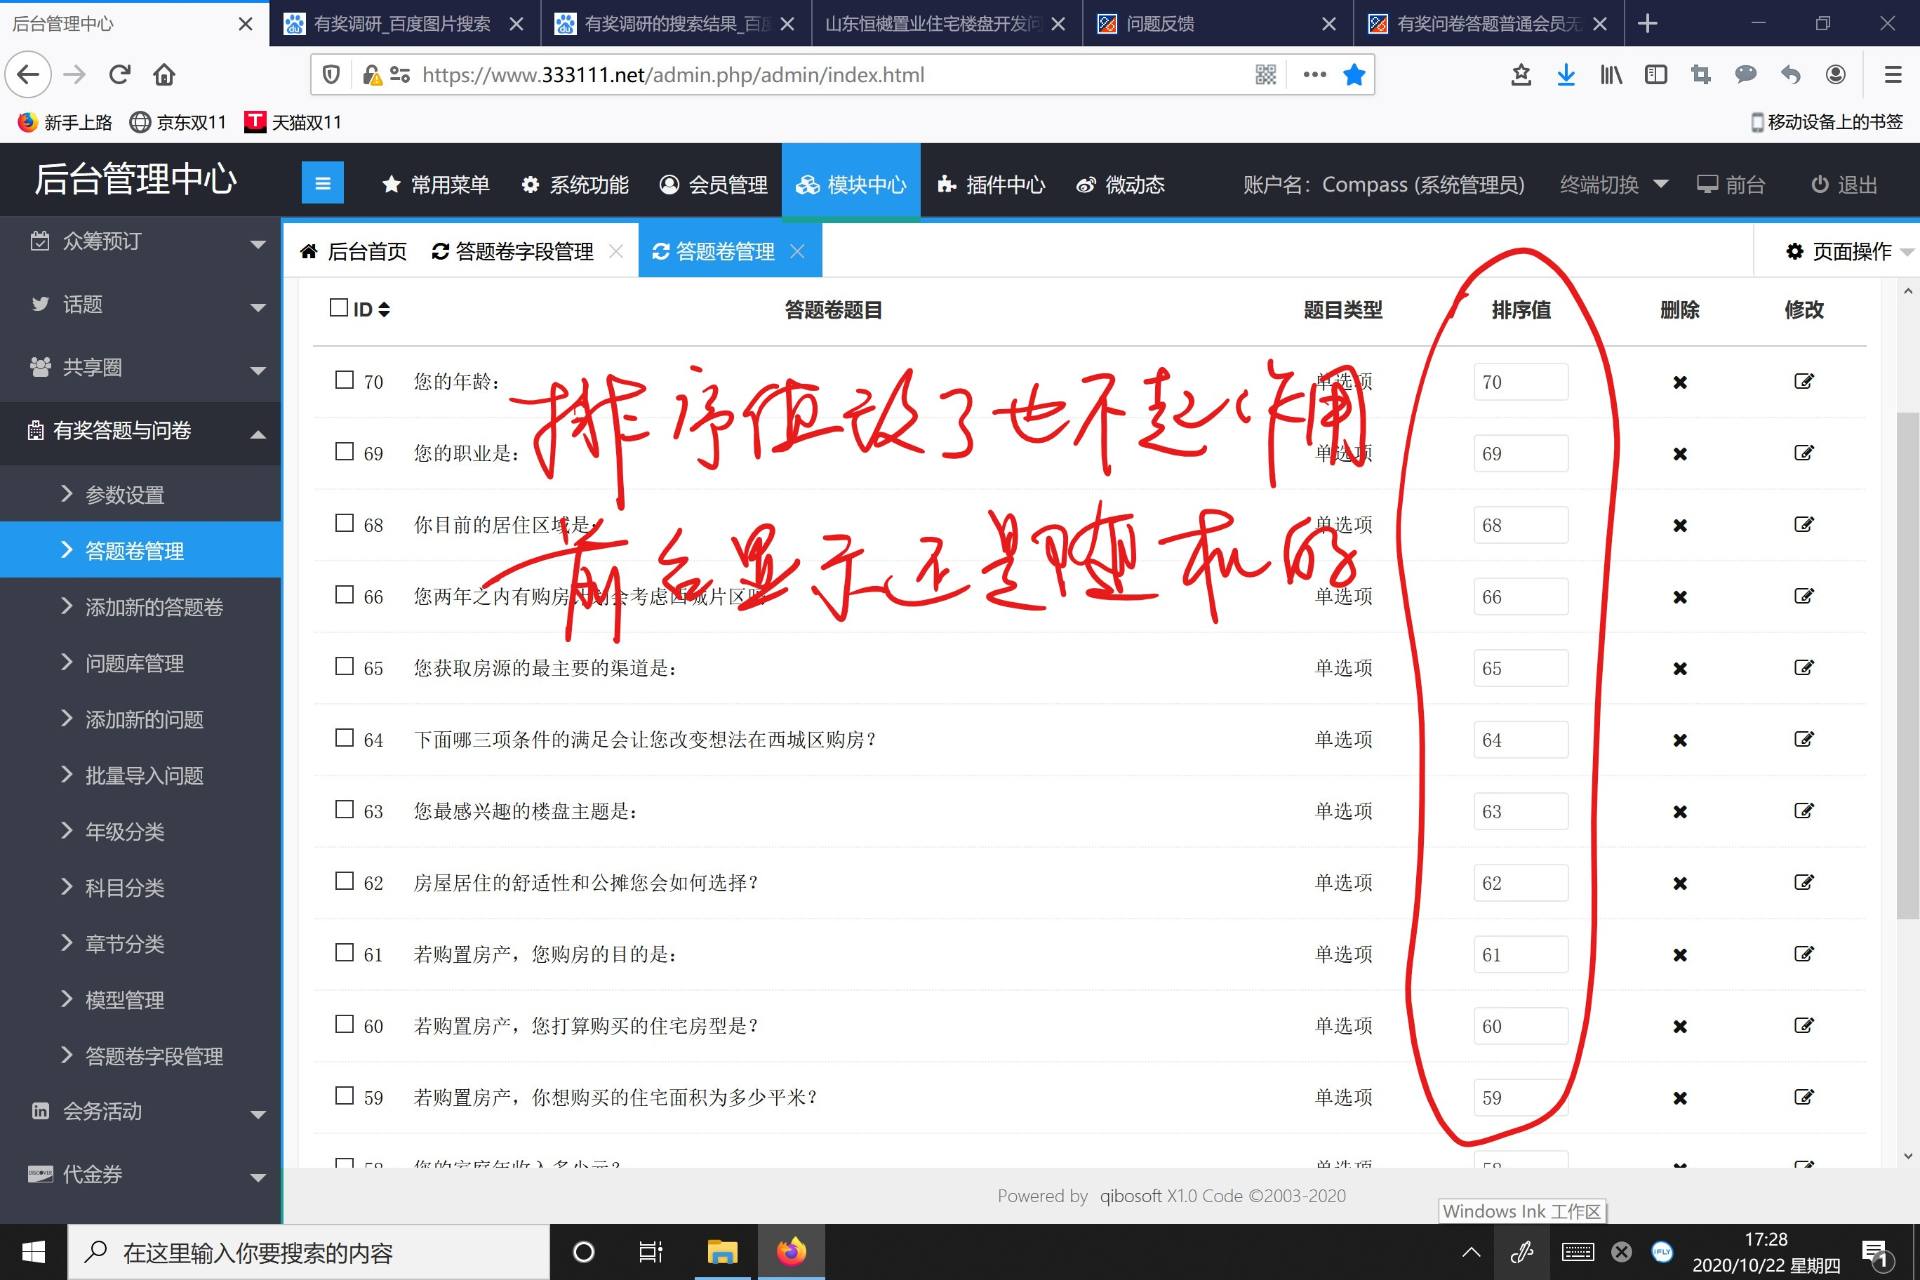Reload page with browser refresh icon
Viewport: 1920px width, 1280px height.
coord(120,75)
